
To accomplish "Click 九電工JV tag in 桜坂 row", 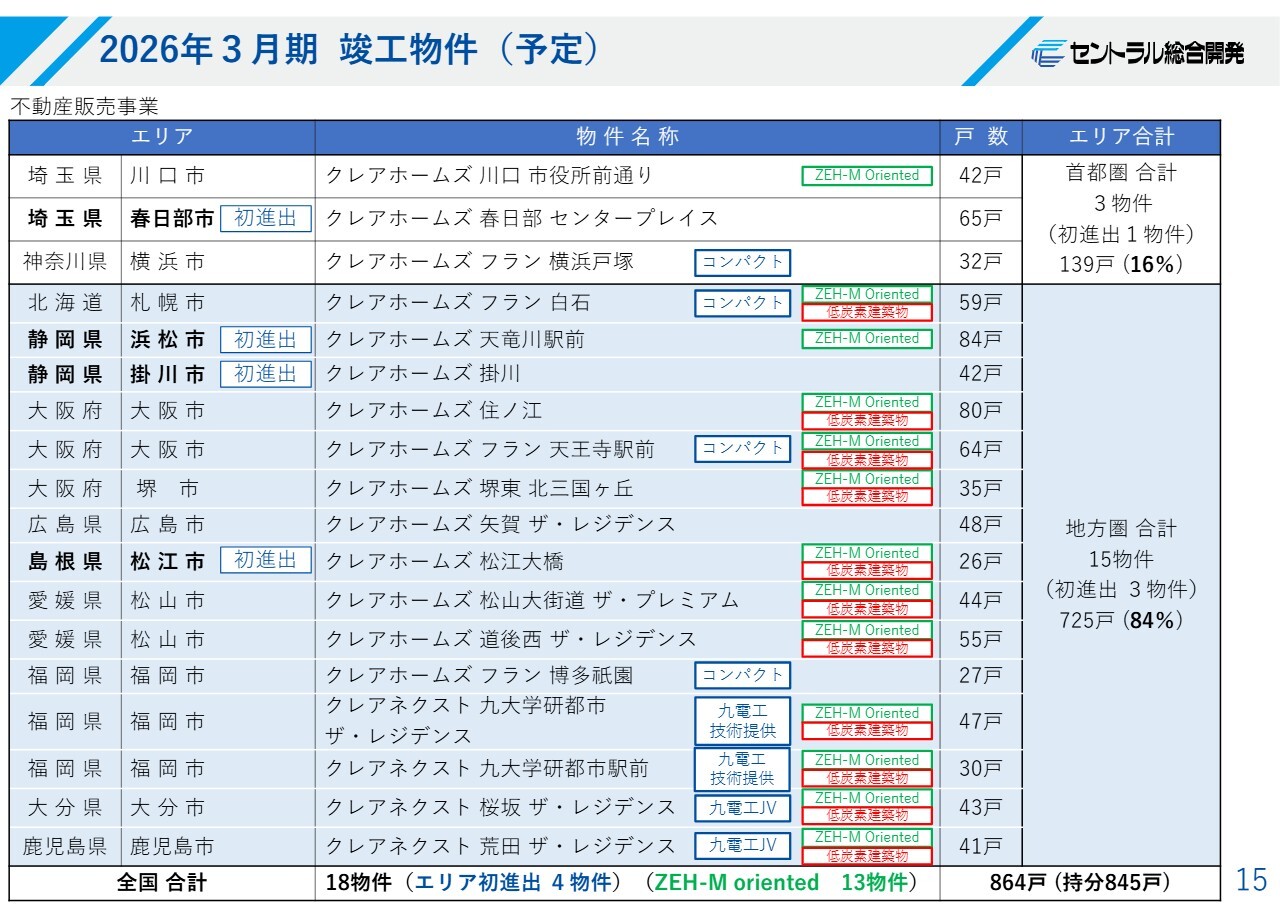I will pyautogui.click(x=742, y=808).
